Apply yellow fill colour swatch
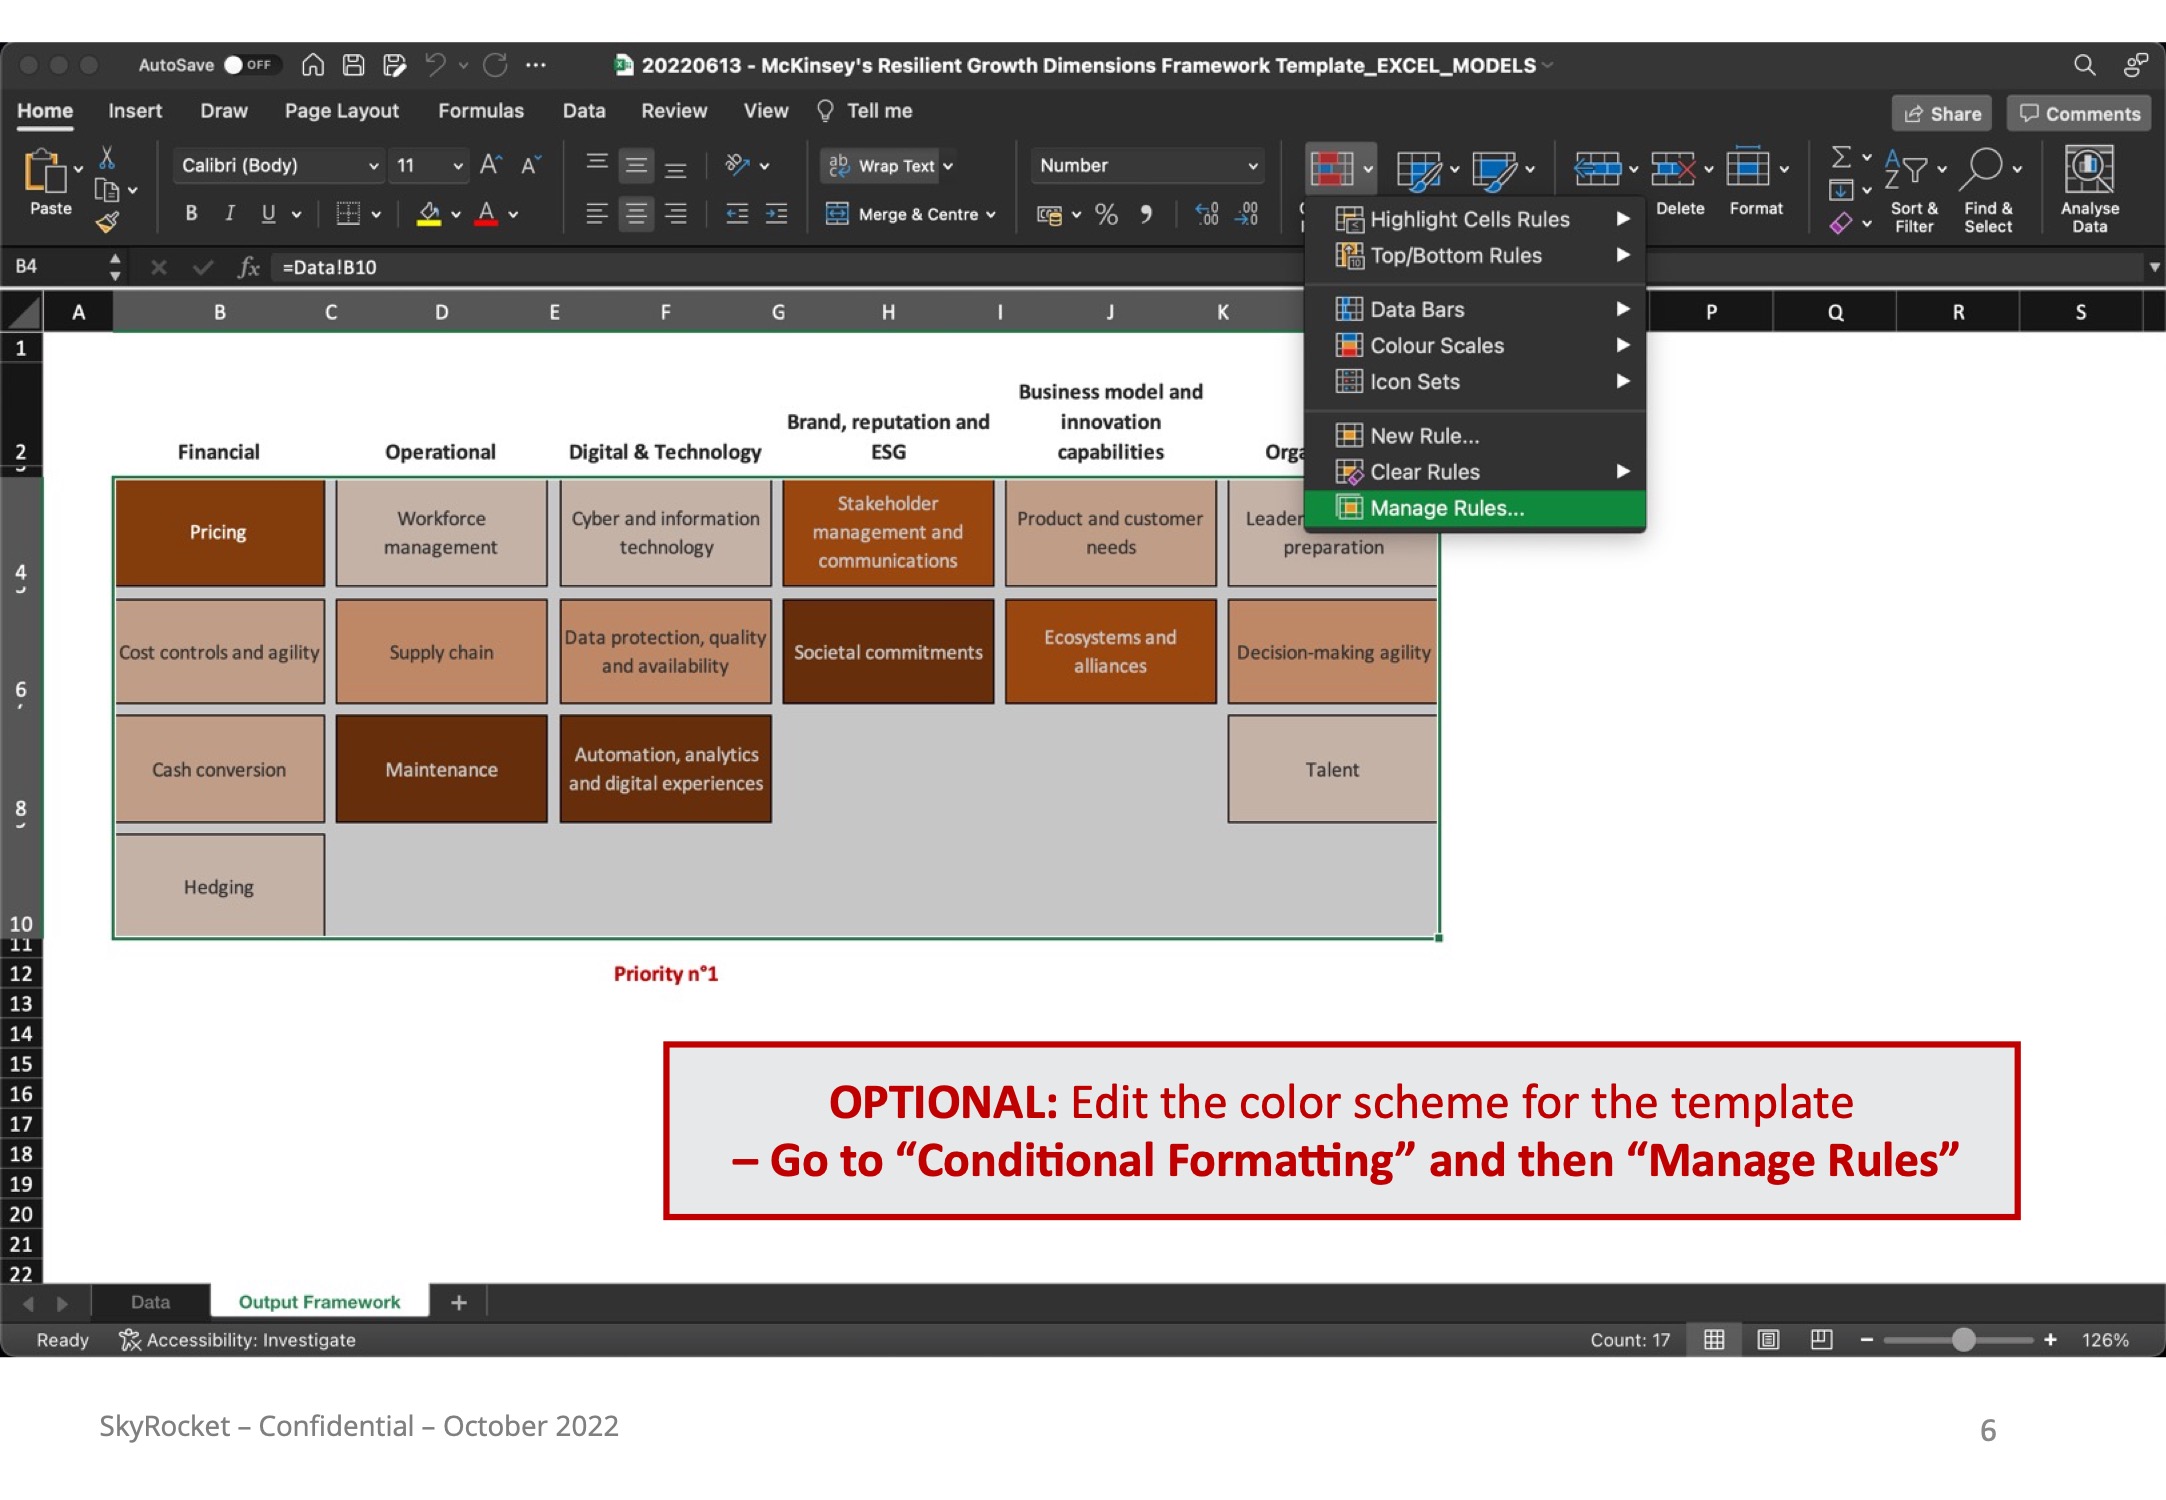This screenshot has height=1500, width=2166. pyautogui.click(x=429, y=213)
